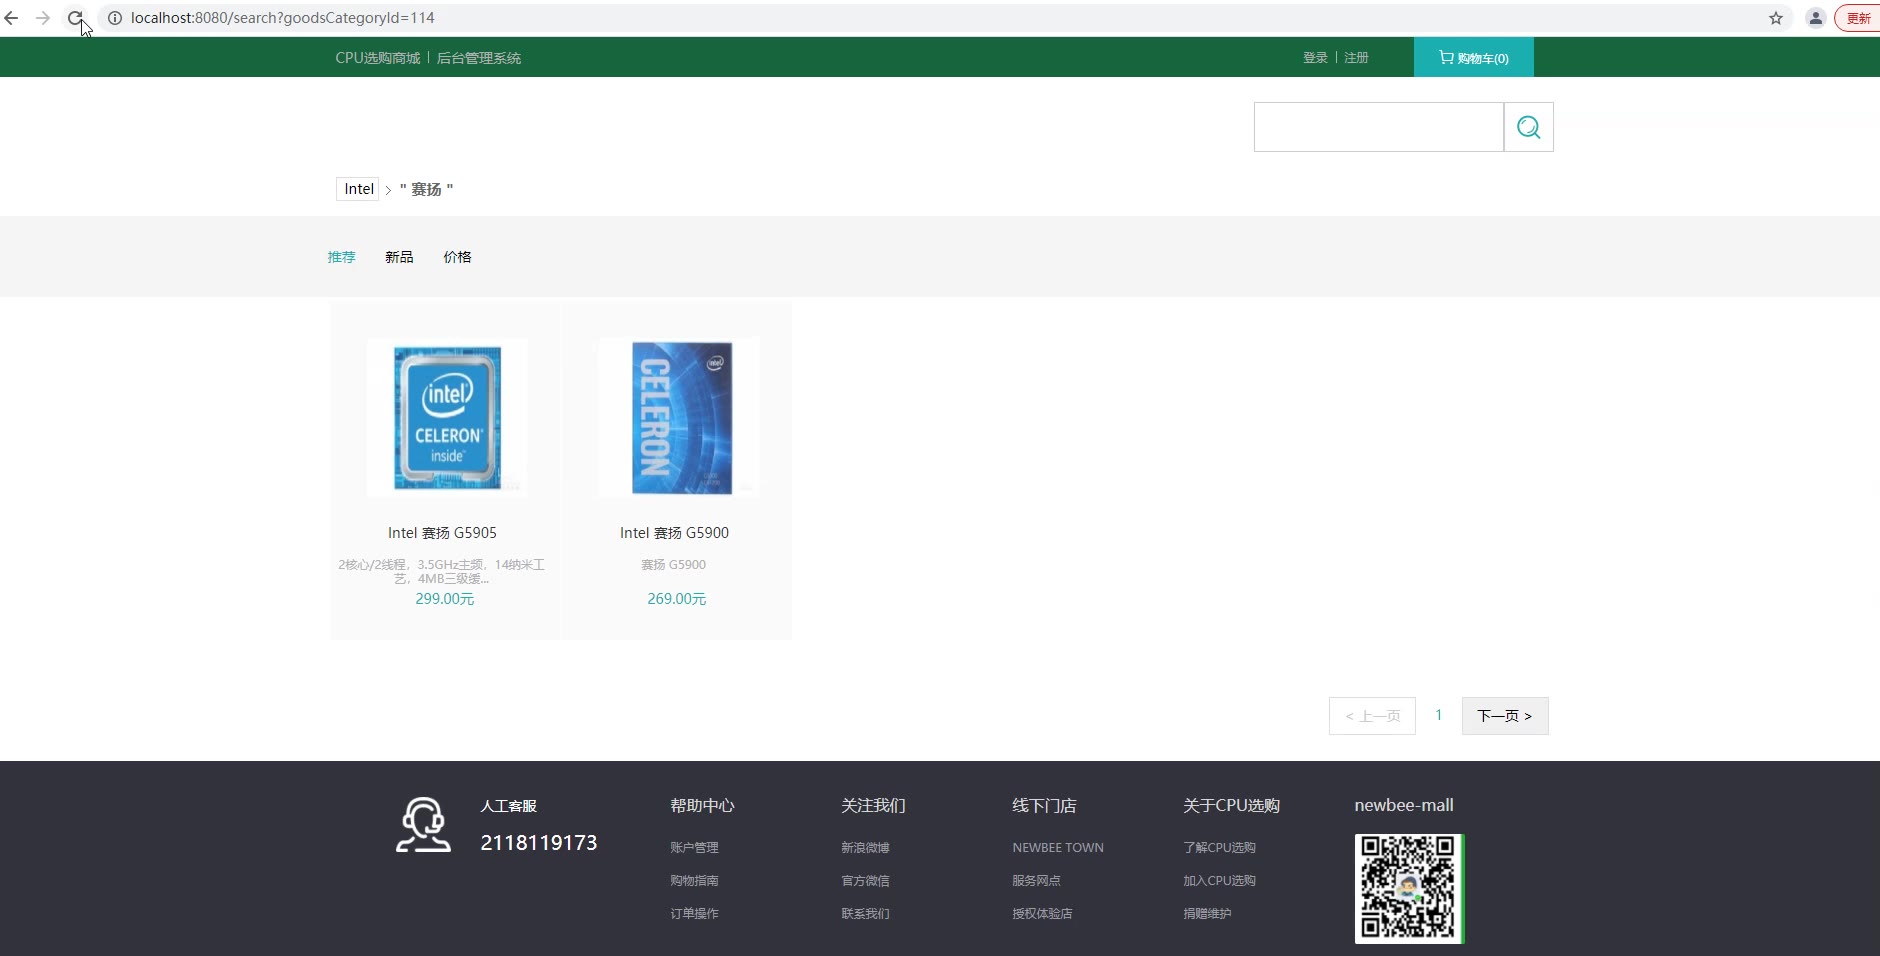Open NEWBEE TOWN store link
The height and width of the screenshot is (956, 1880).
(1058, 847)
